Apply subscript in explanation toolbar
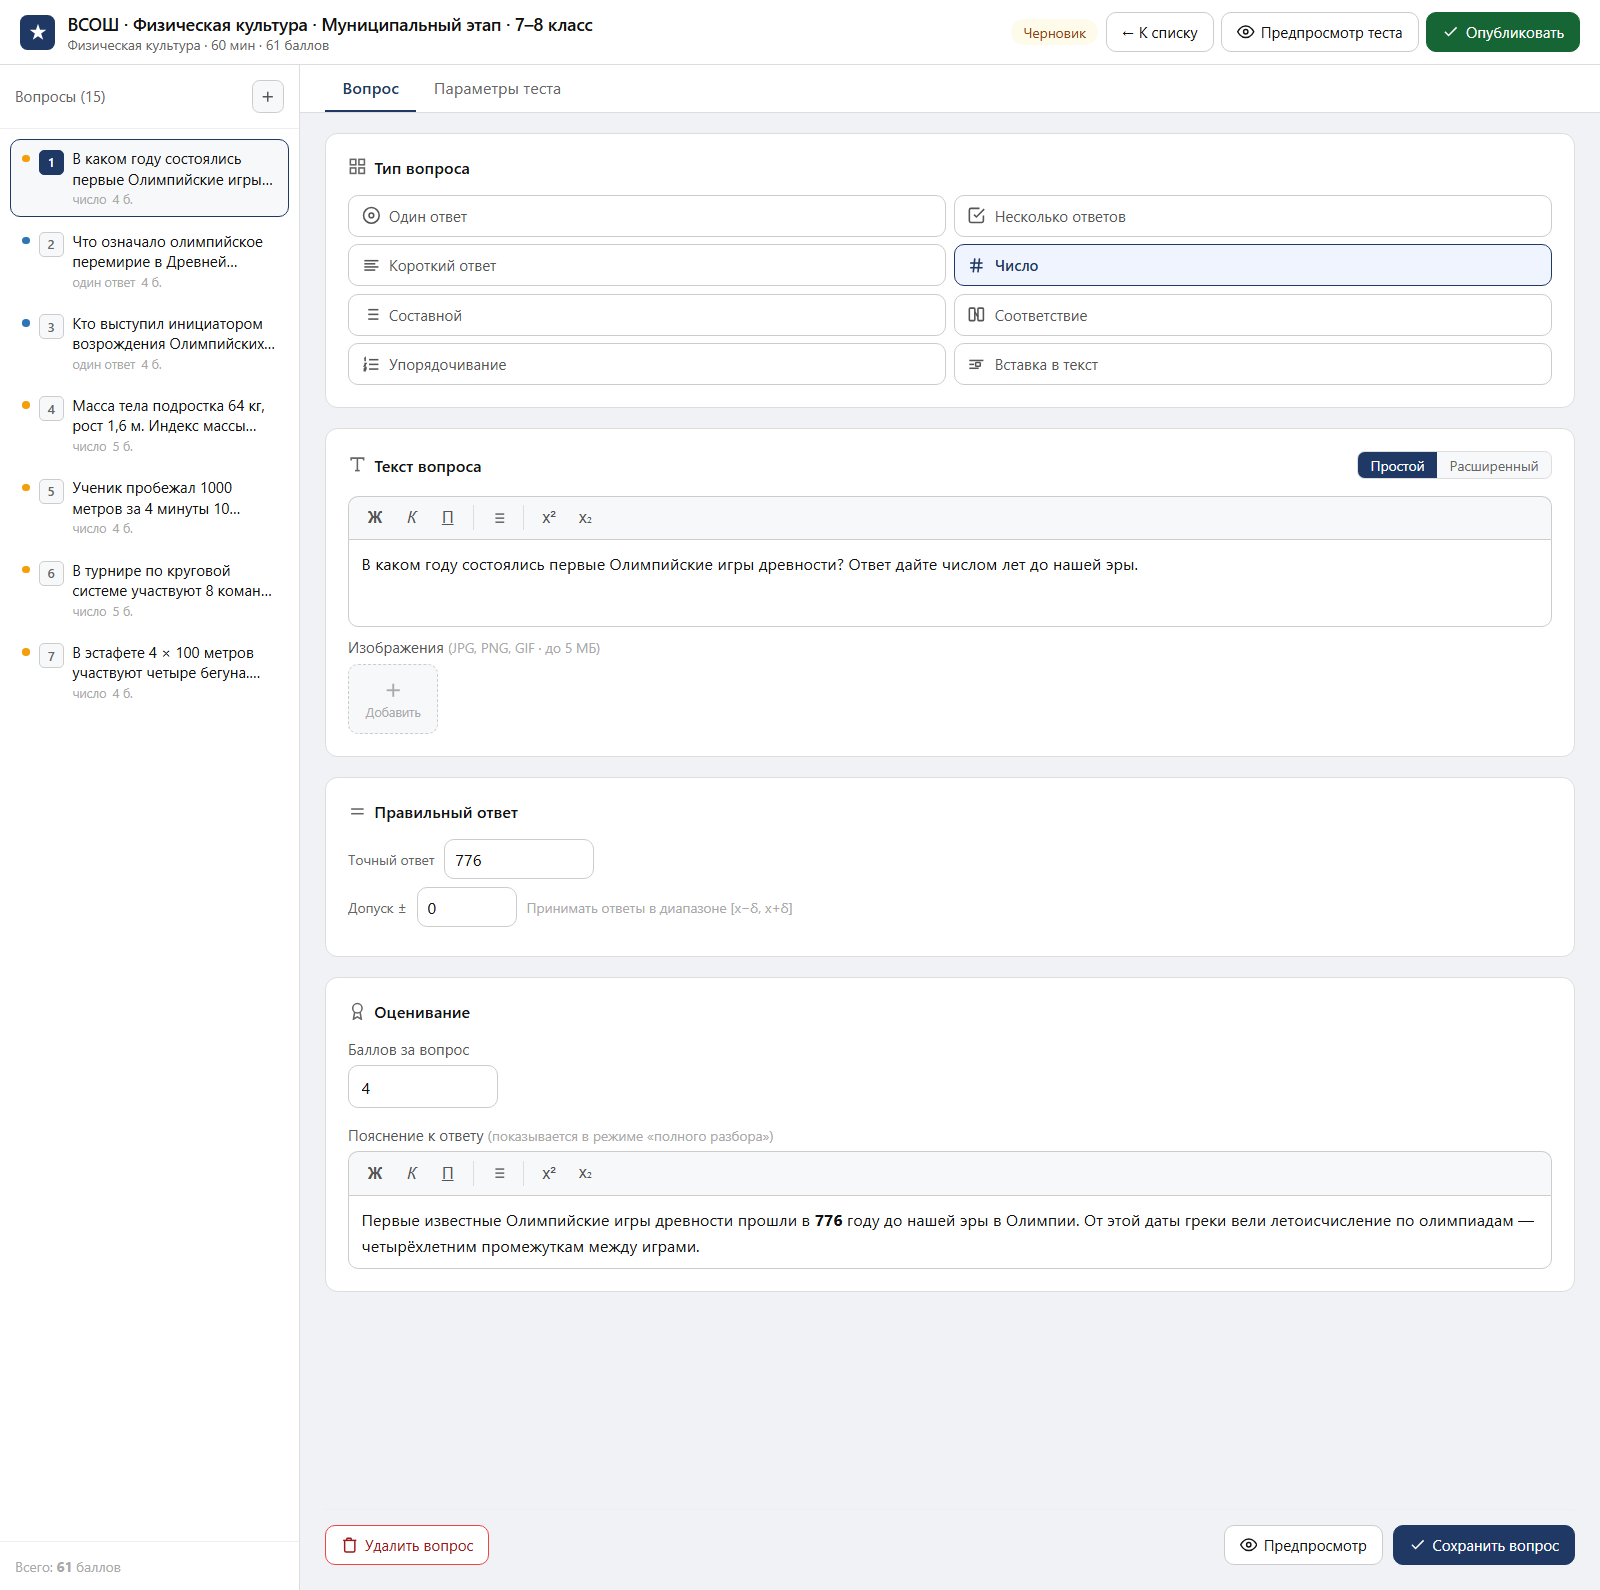Viewport: 1600px width, 1590px height. (x=585, y=1174)
